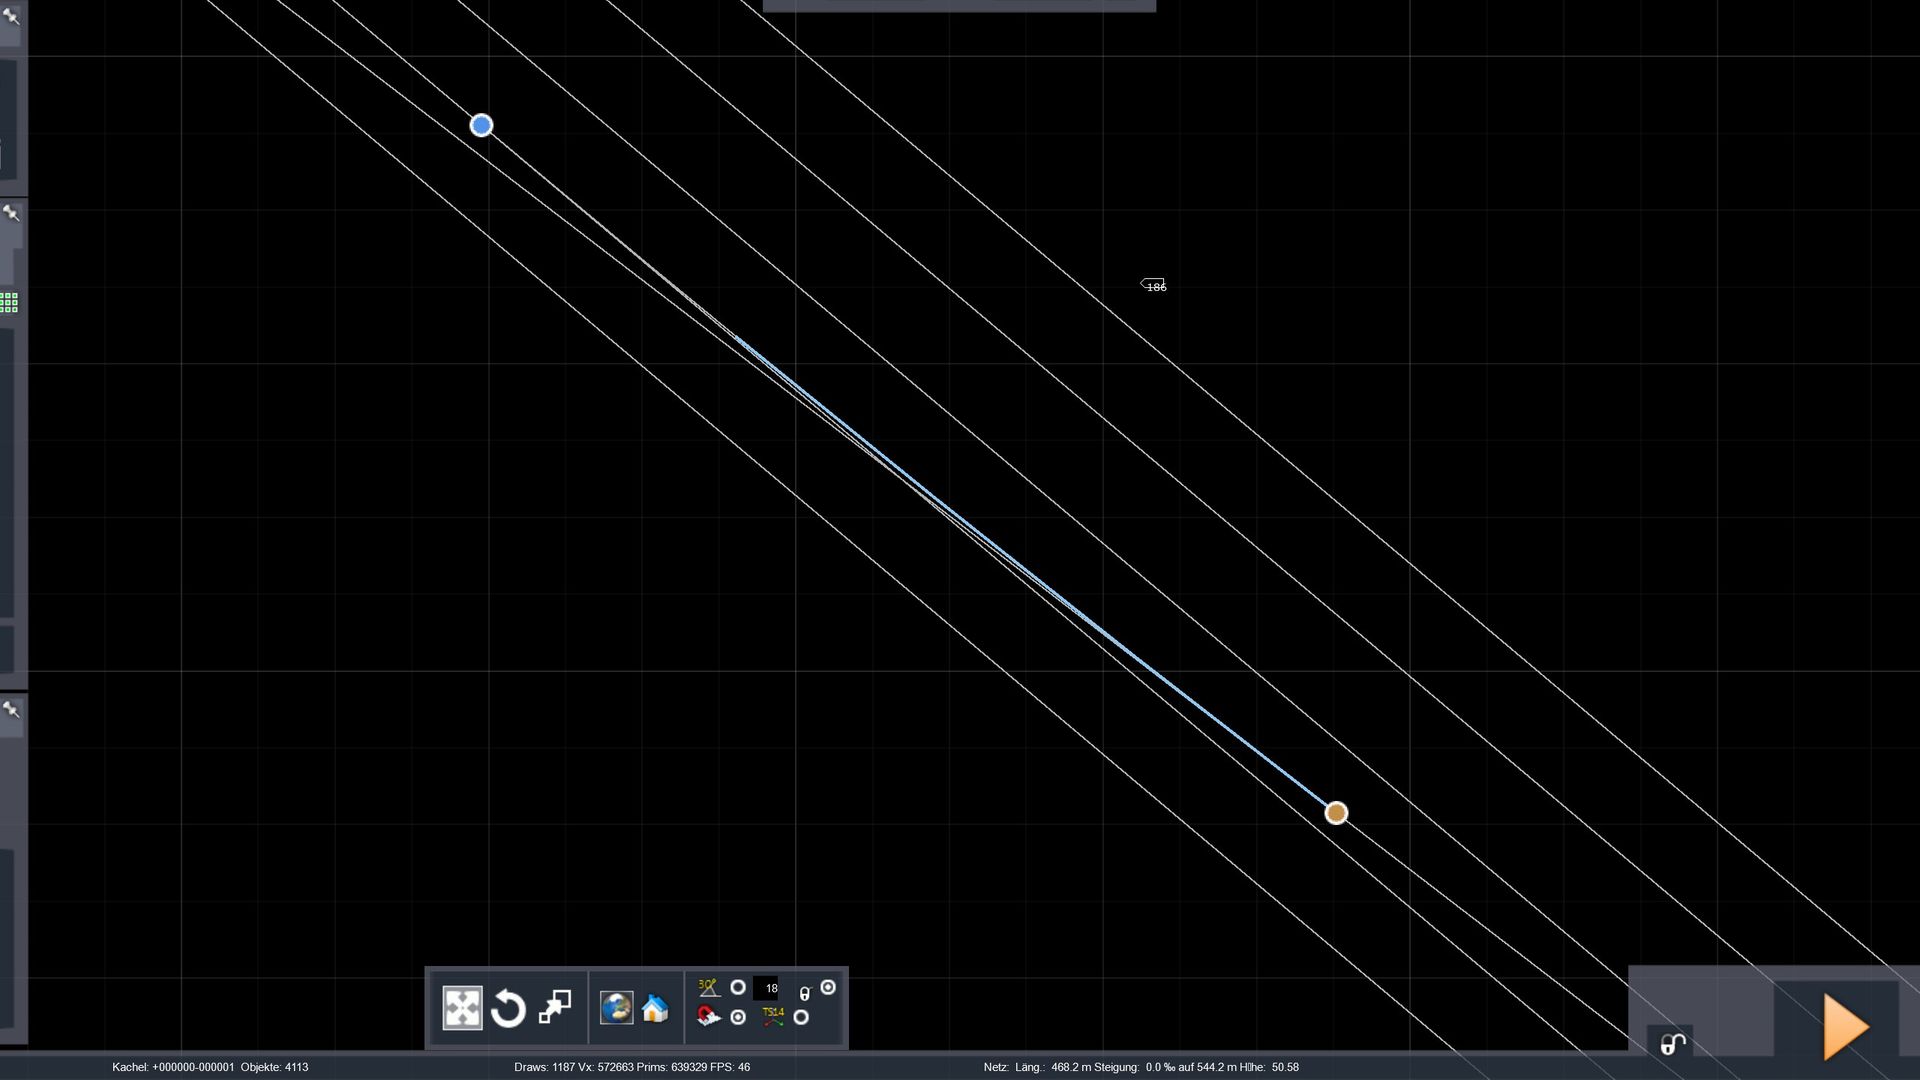1920x1080 pixels.
Task: Click the 30° angle snap icon
Action: pyautogui.click(x=708, y=988)
